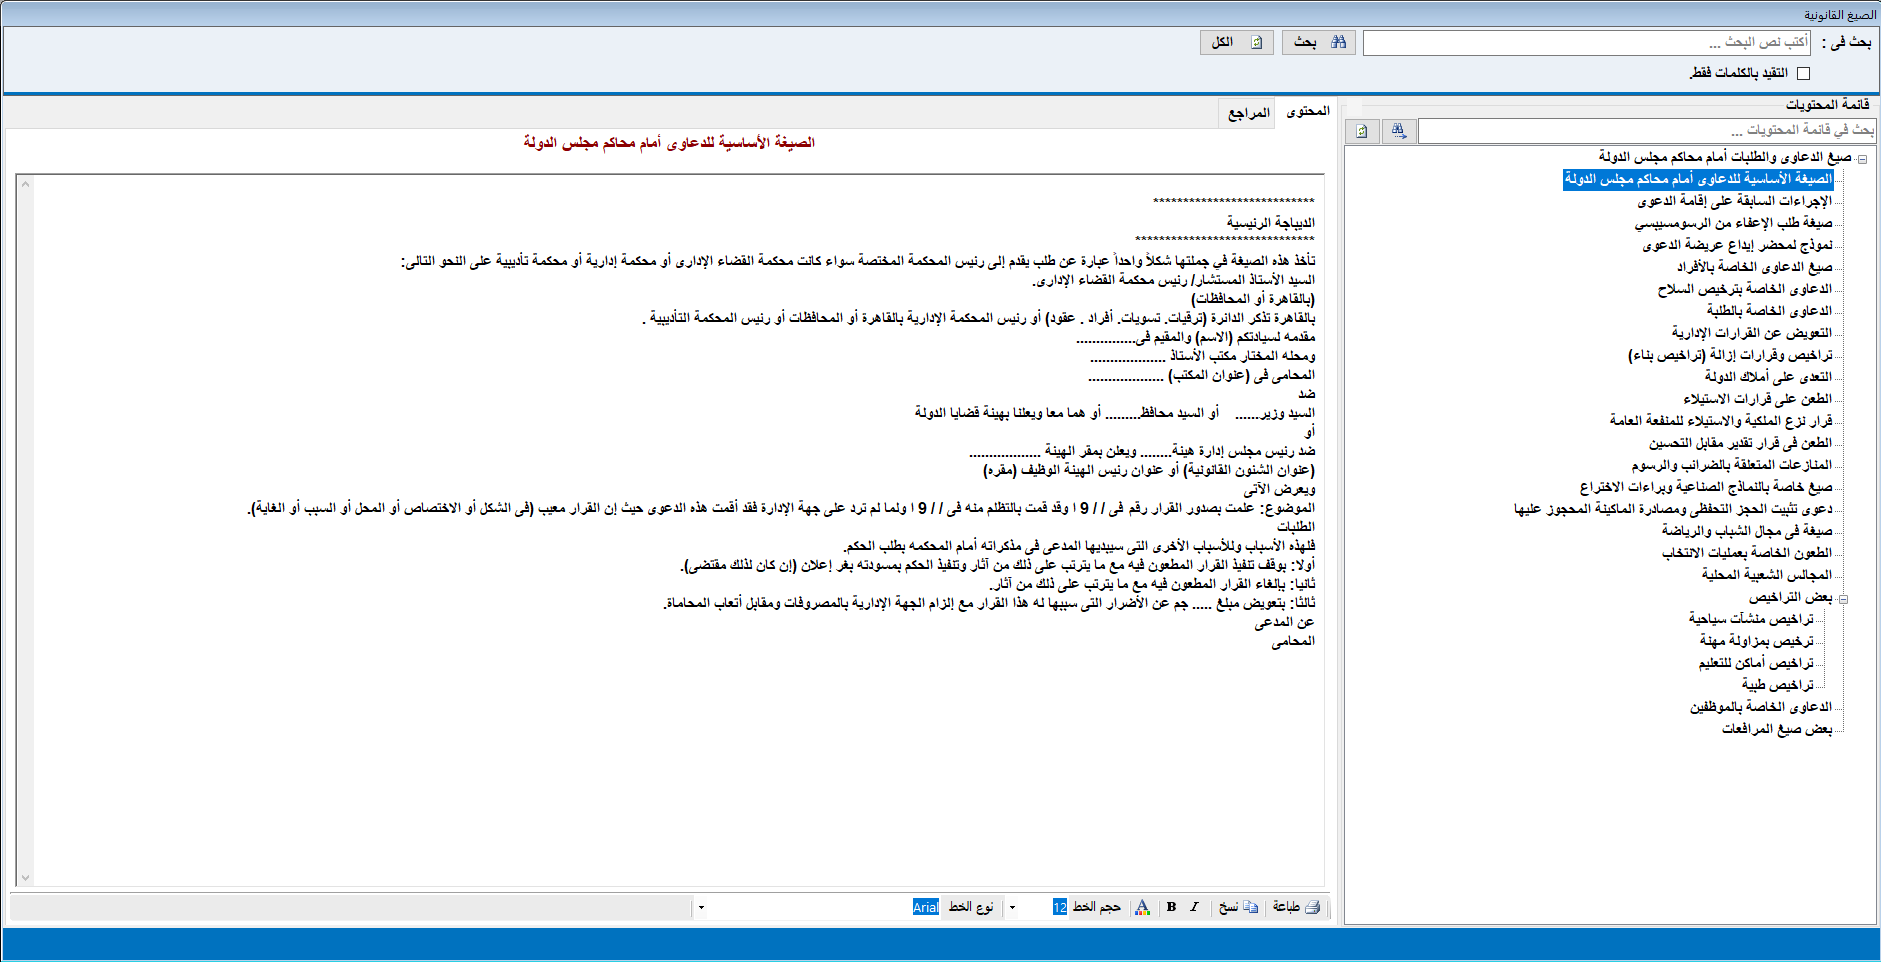Select 'صيغة فى مجال الشباب والرياضة' item
Screen dimensions: 1881x962
tap(1747, 531)
